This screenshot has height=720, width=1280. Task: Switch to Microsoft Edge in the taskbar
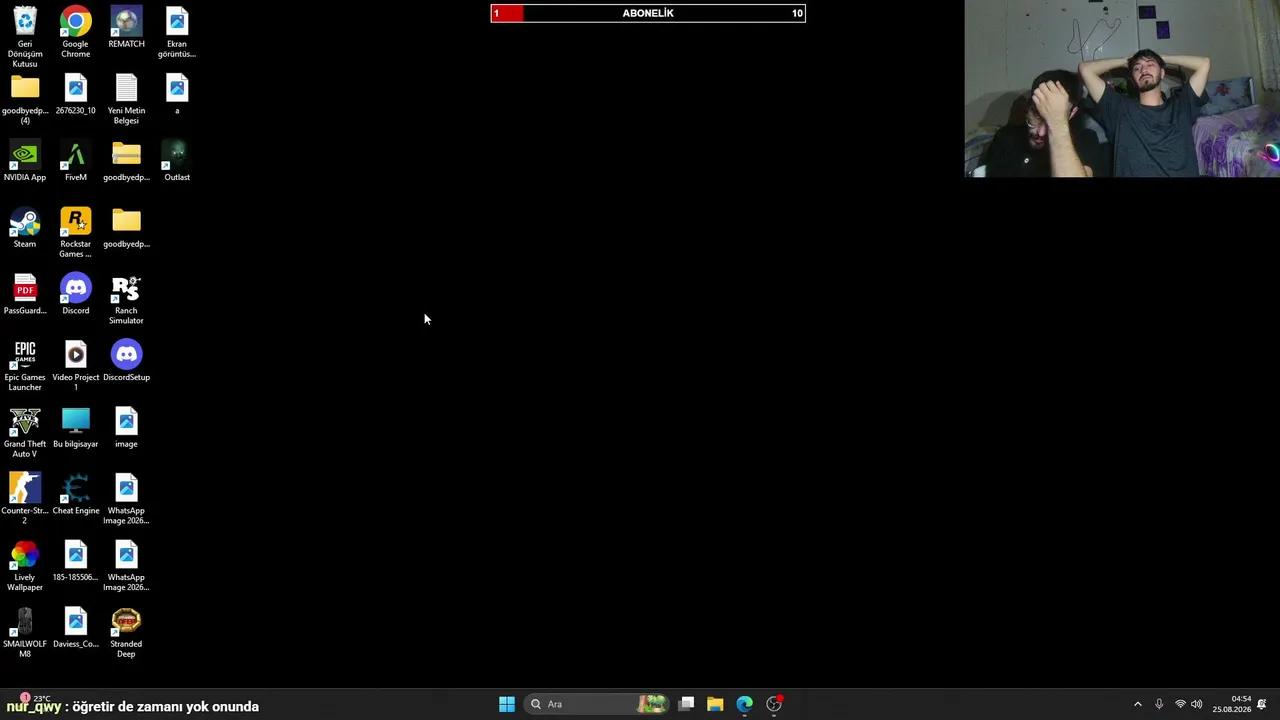pyautogui.click(x=744, y=704)
